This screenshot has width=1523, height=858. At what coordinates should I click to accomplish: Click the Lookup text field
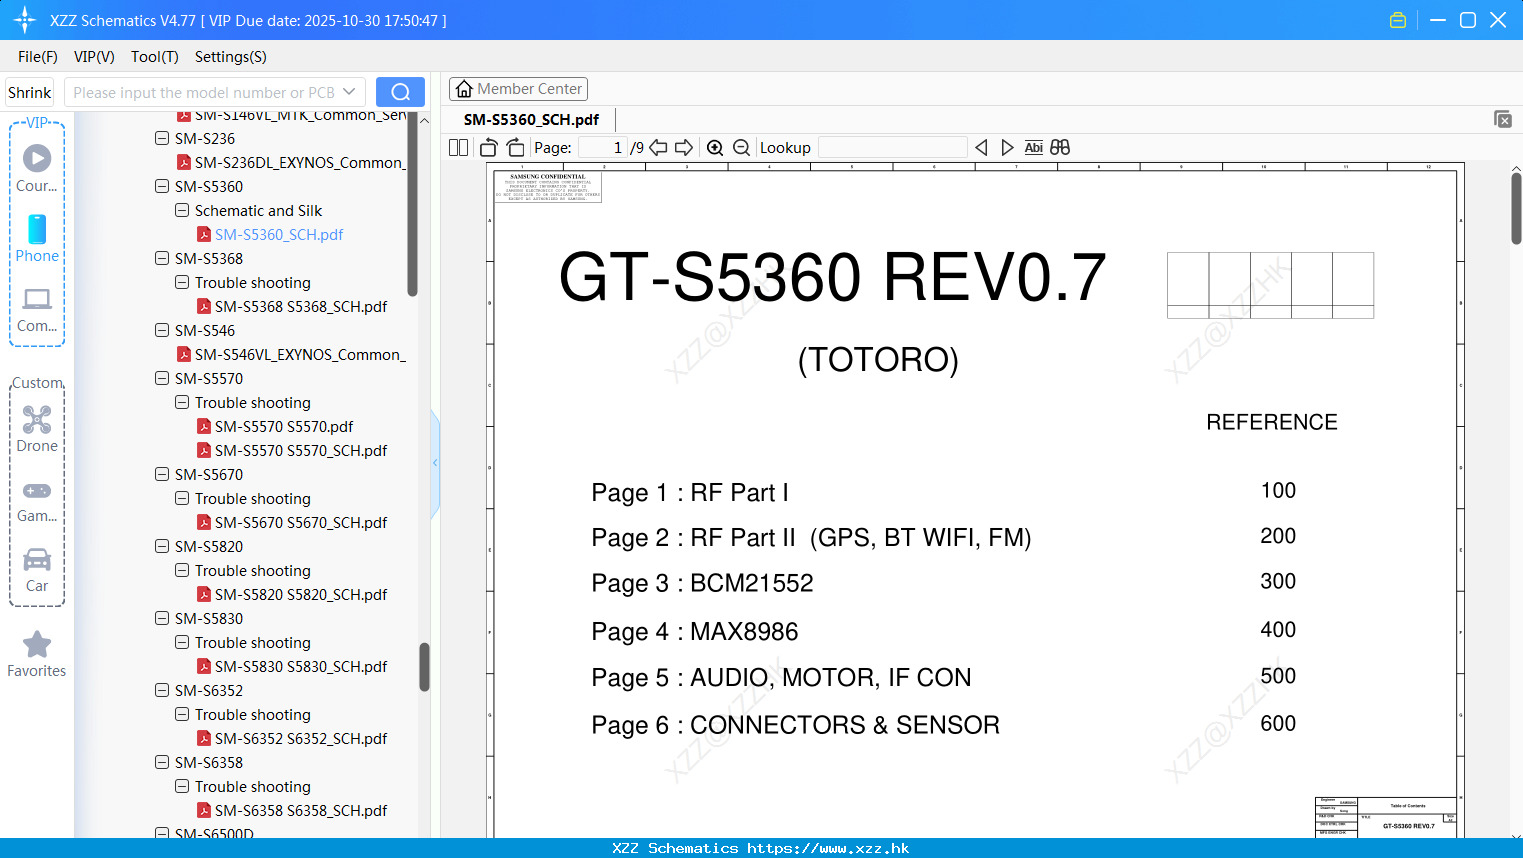892,147
